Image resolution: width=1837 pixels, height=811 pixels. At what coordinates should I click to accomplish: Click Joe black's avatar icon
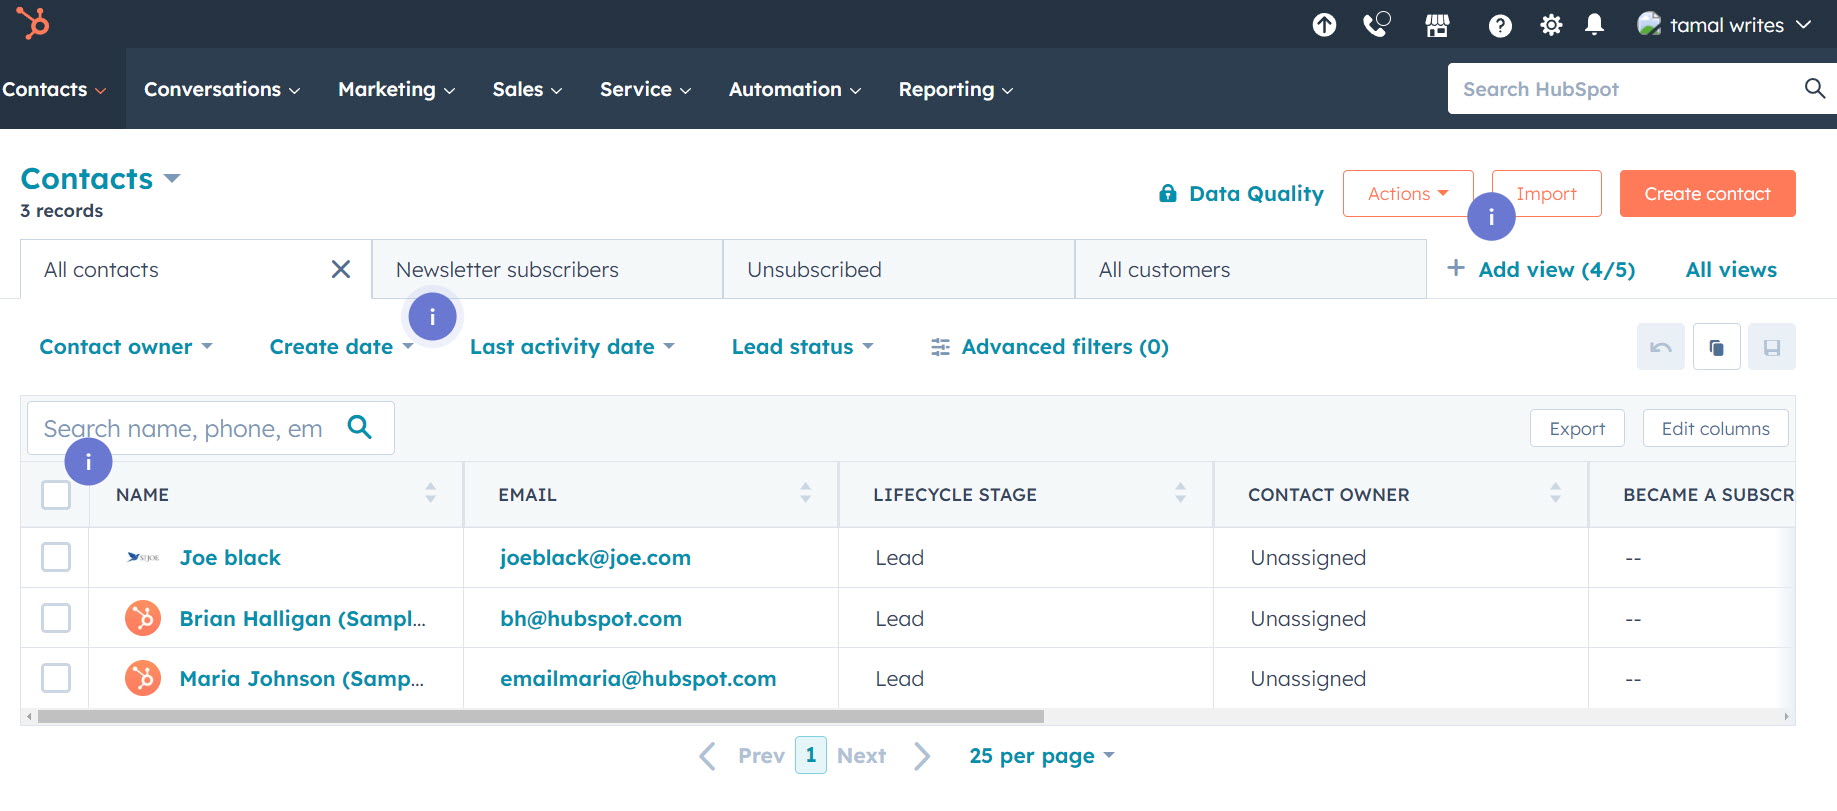tap(143, 557)
